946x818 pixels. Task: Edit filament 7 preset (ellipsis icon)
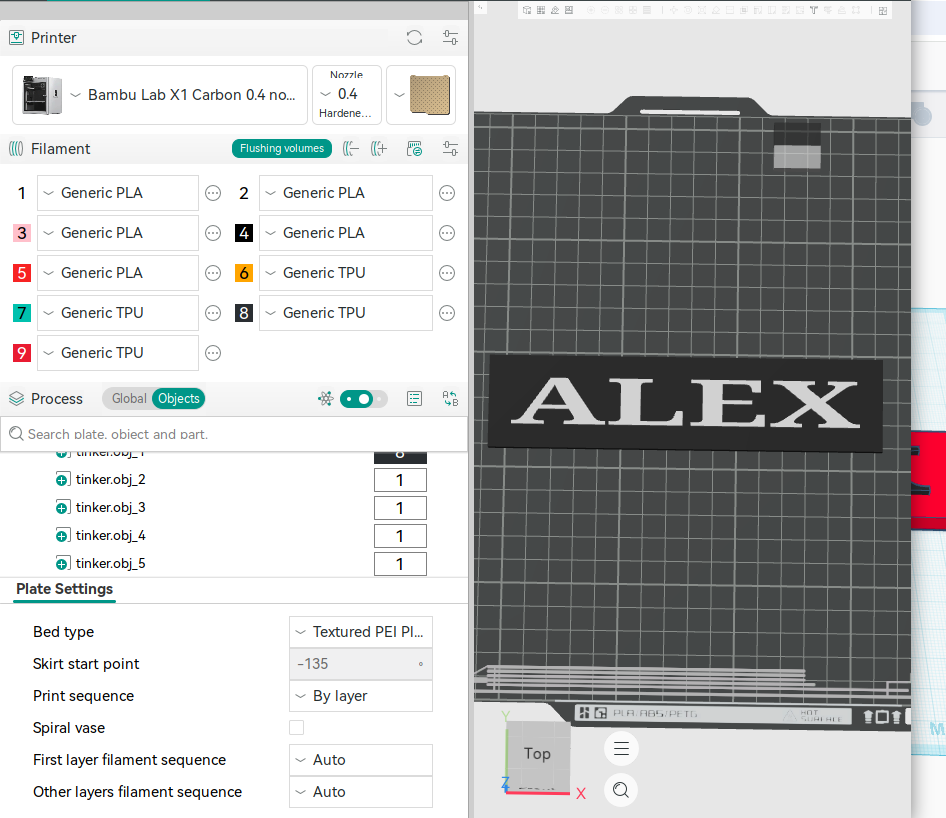click(x=213, y=313)
